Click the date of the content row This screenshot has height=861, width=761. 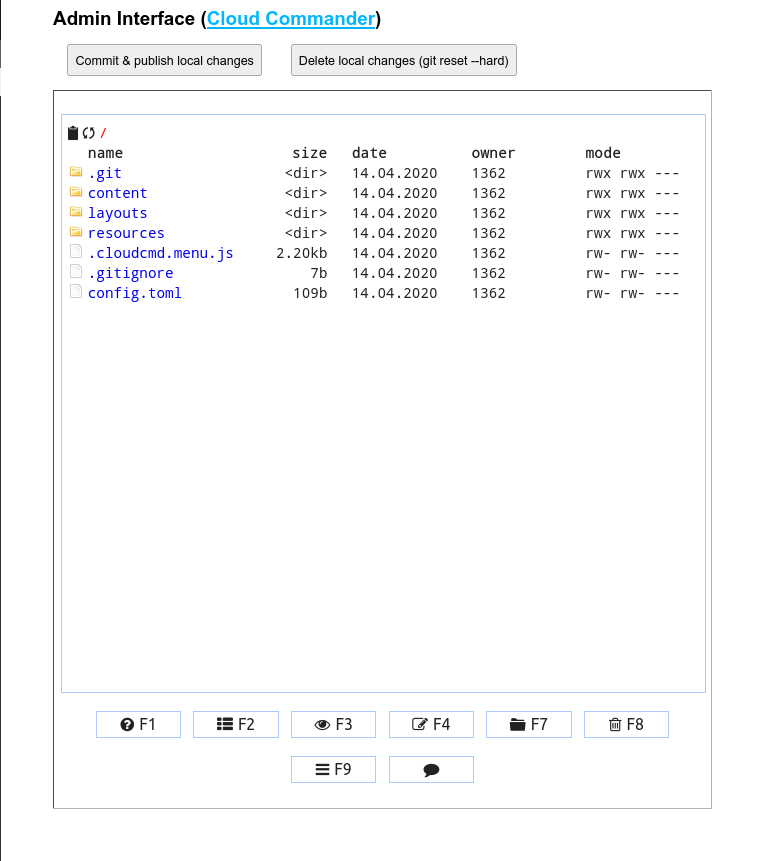395,193
